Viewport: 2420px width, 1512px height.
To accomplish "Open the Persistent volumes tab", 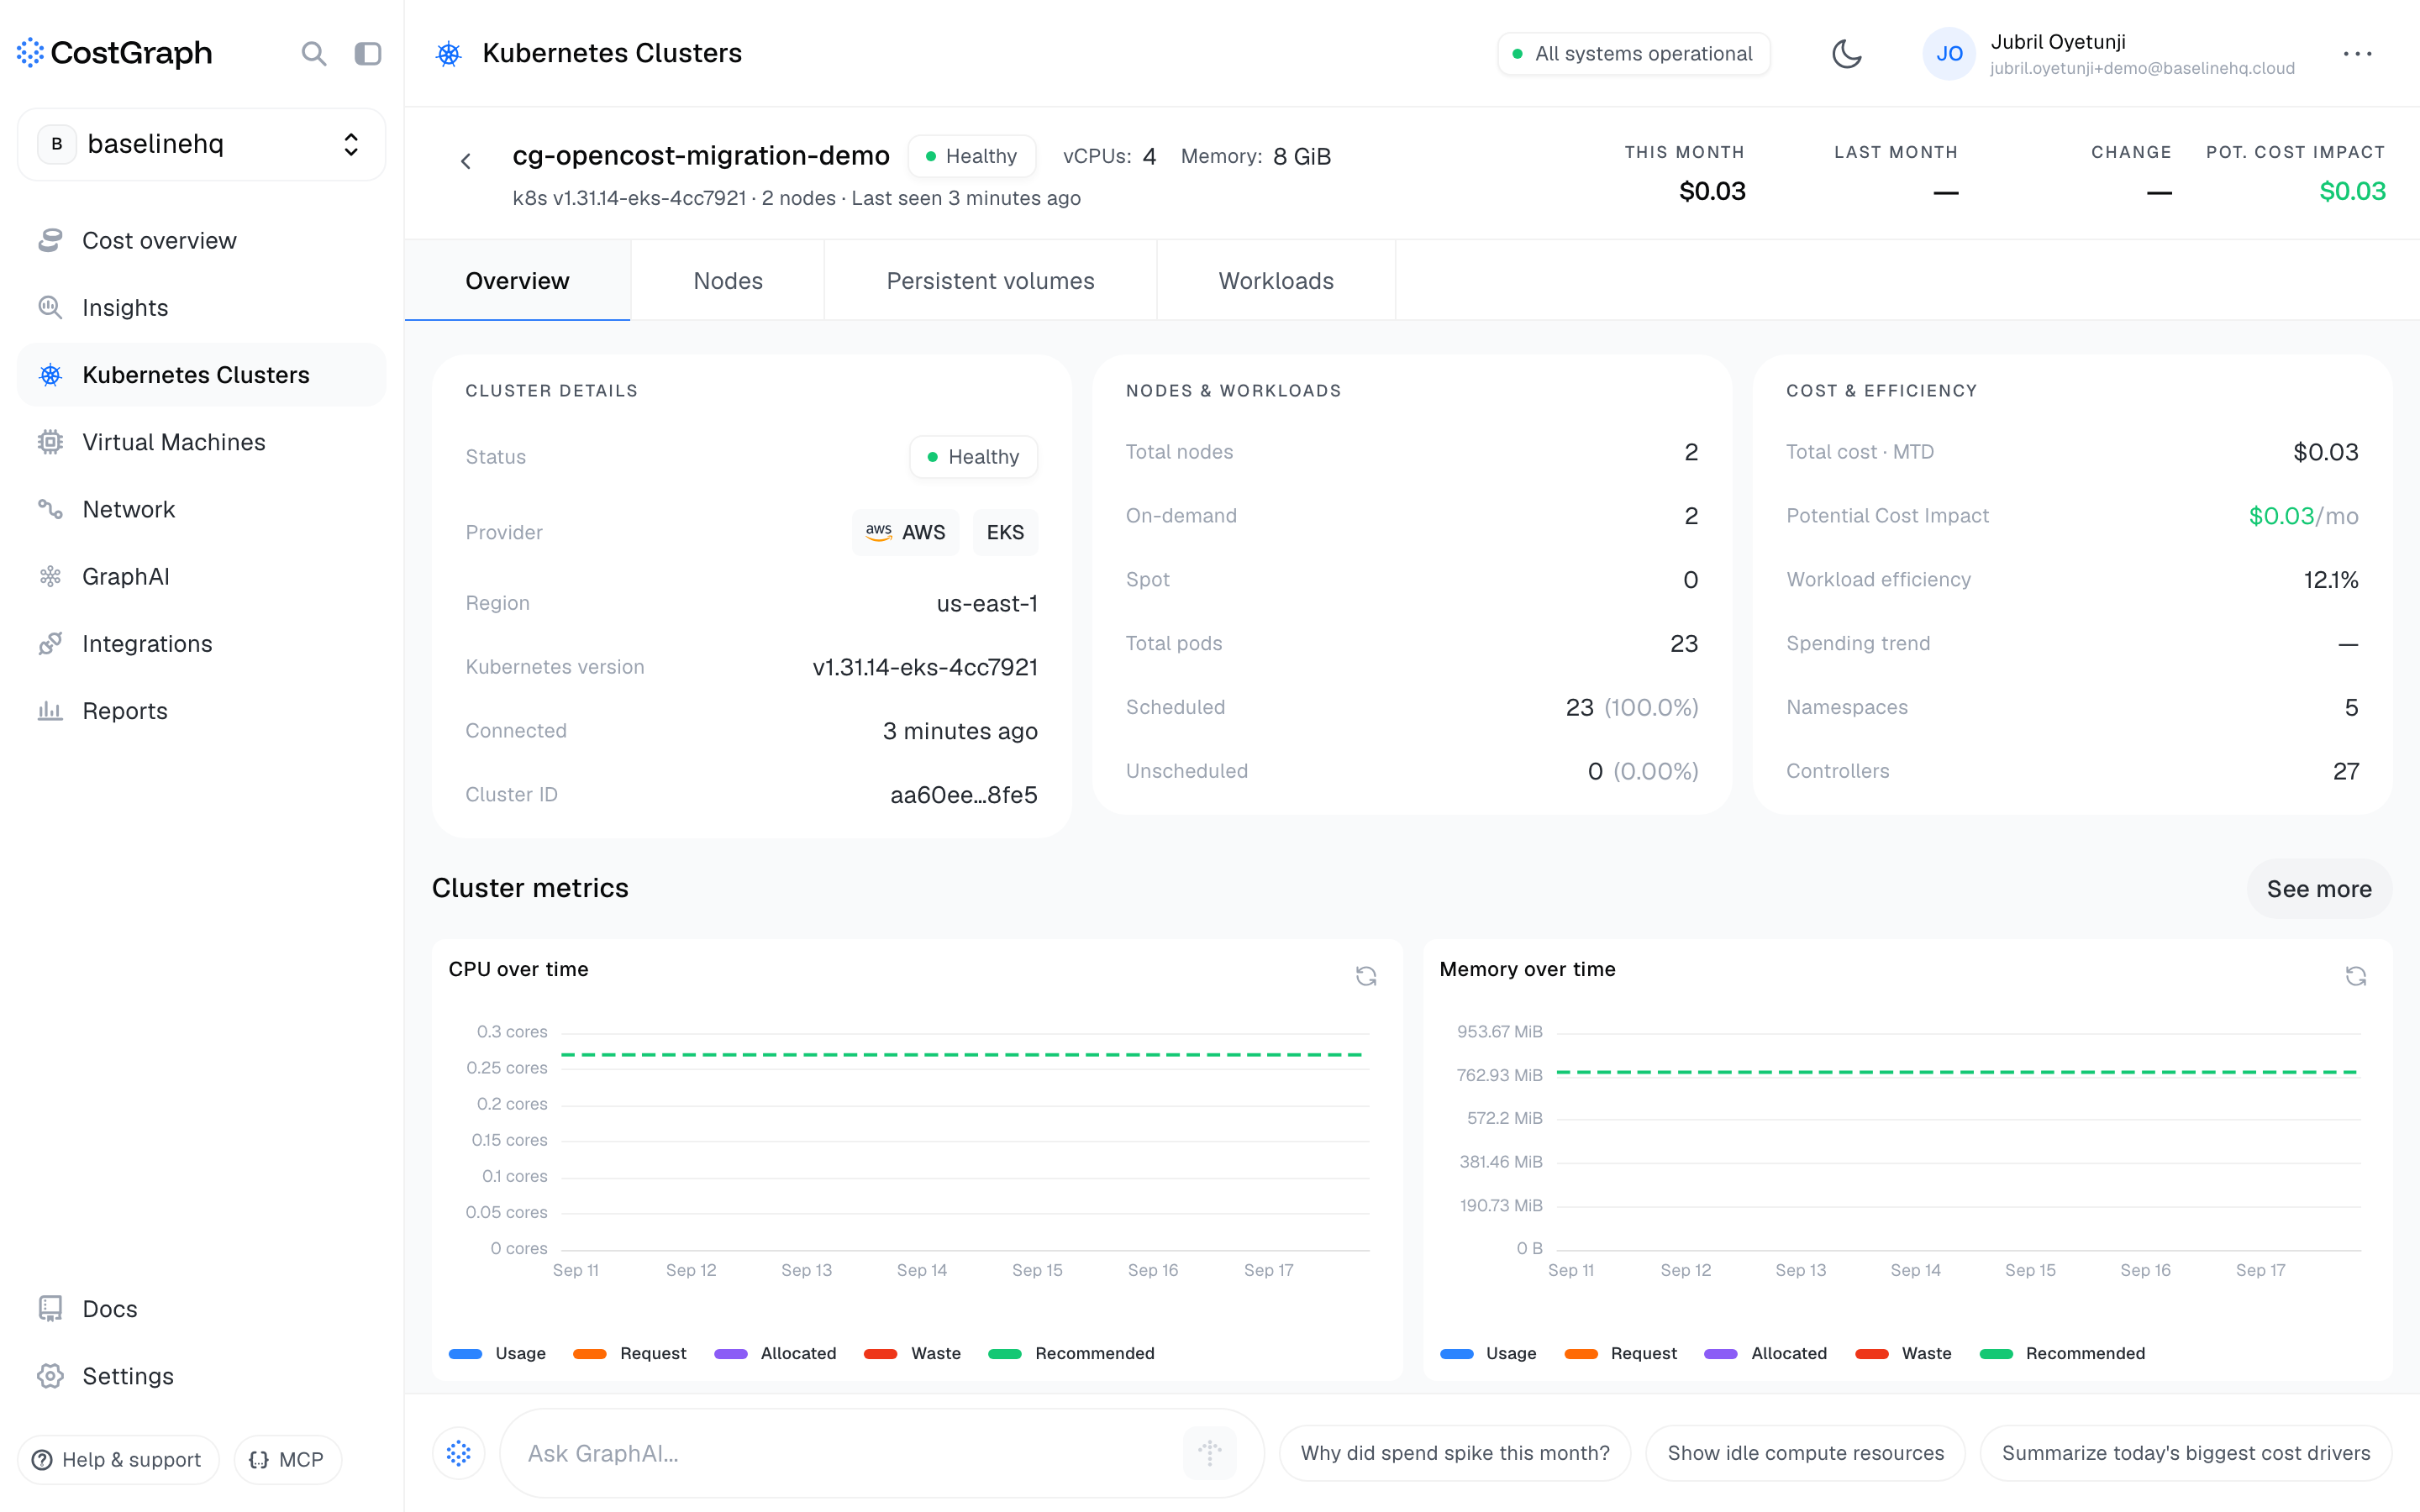I will click(990, 280).
